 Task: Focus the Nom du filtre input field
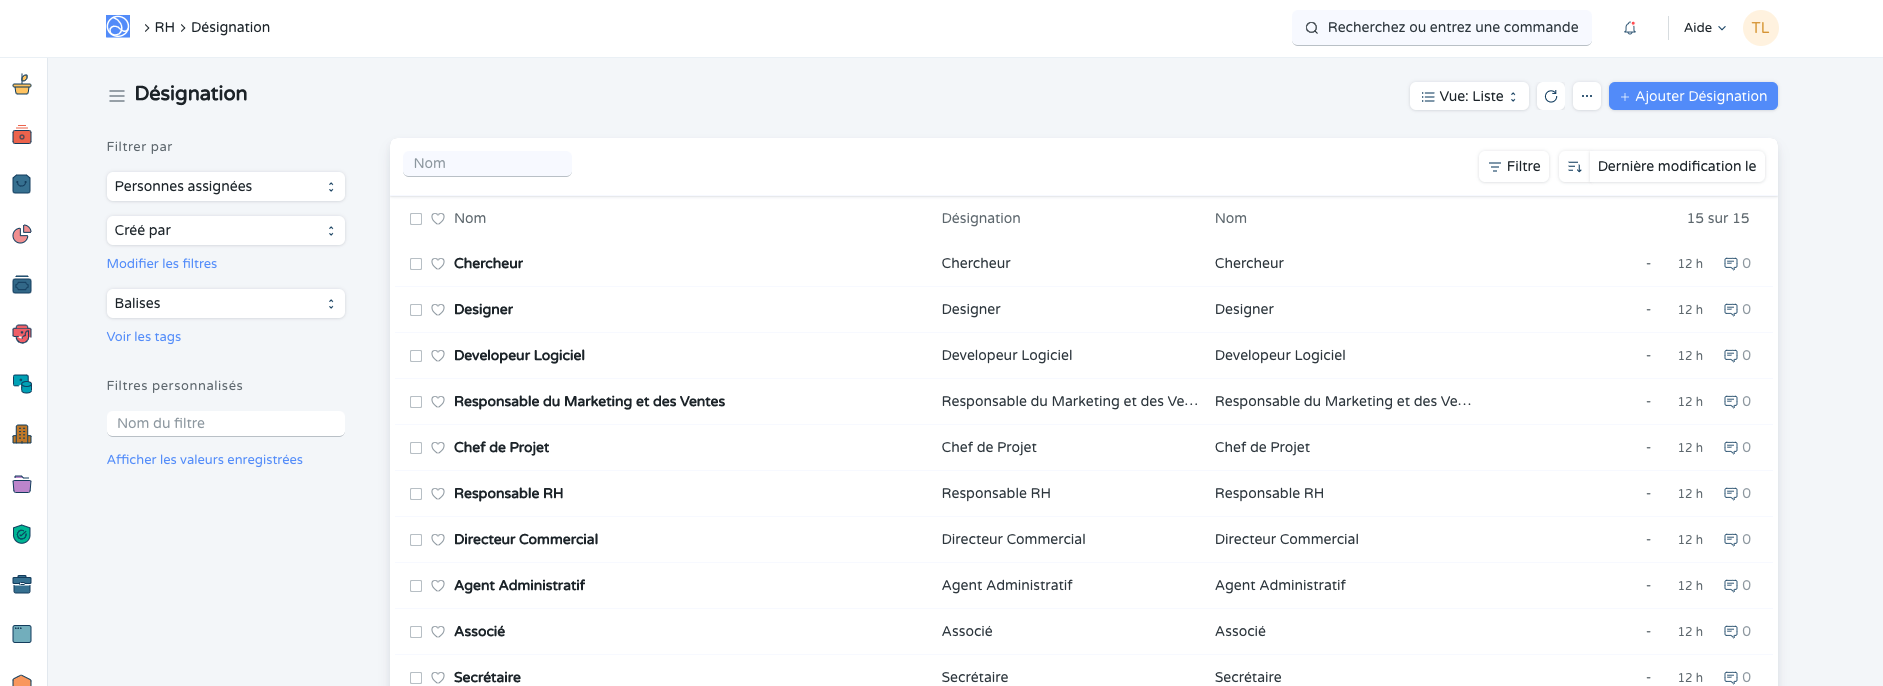pos(225,424)
